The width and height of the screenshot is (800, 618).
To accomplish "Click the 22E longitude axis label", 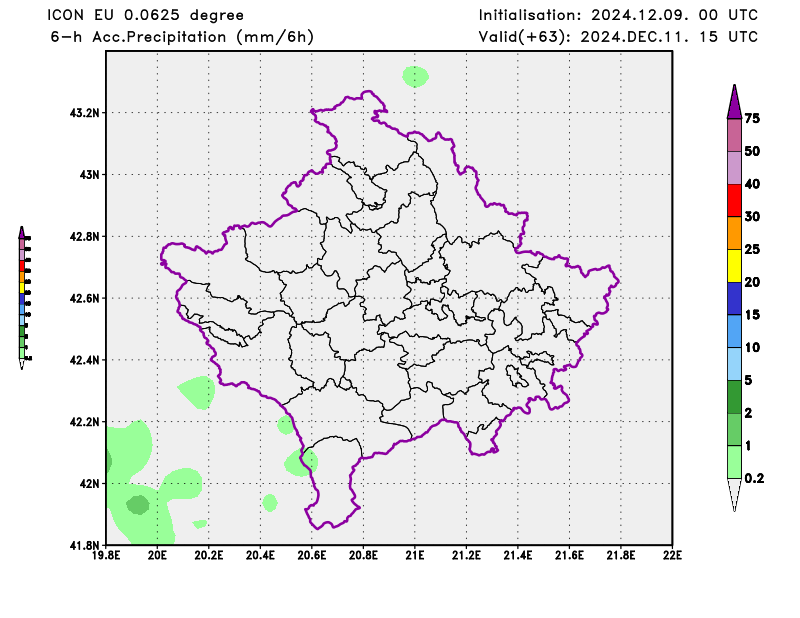I will tap(672, 555).
